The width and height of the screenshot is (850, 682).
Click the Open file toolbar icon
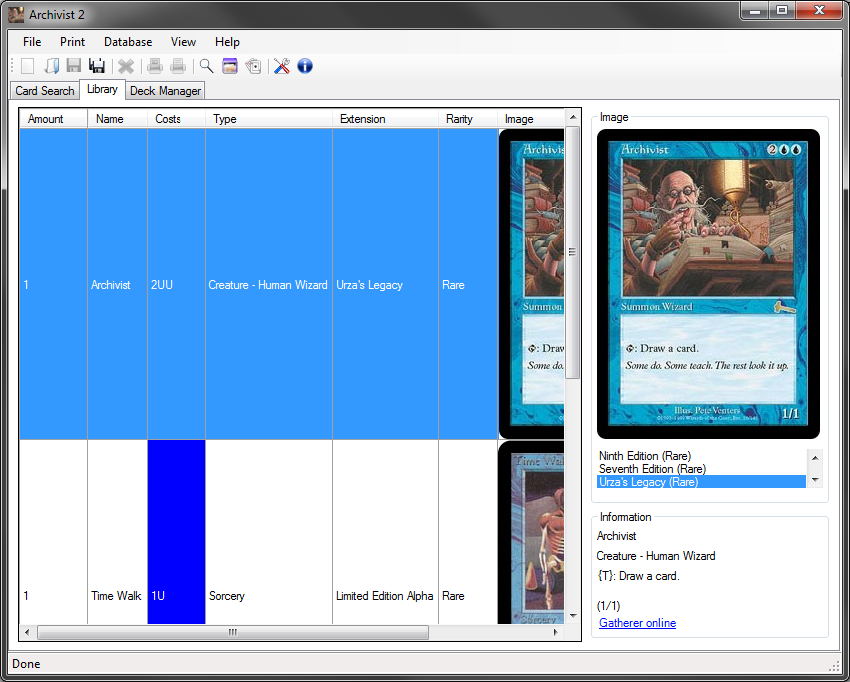click(51, 66)
